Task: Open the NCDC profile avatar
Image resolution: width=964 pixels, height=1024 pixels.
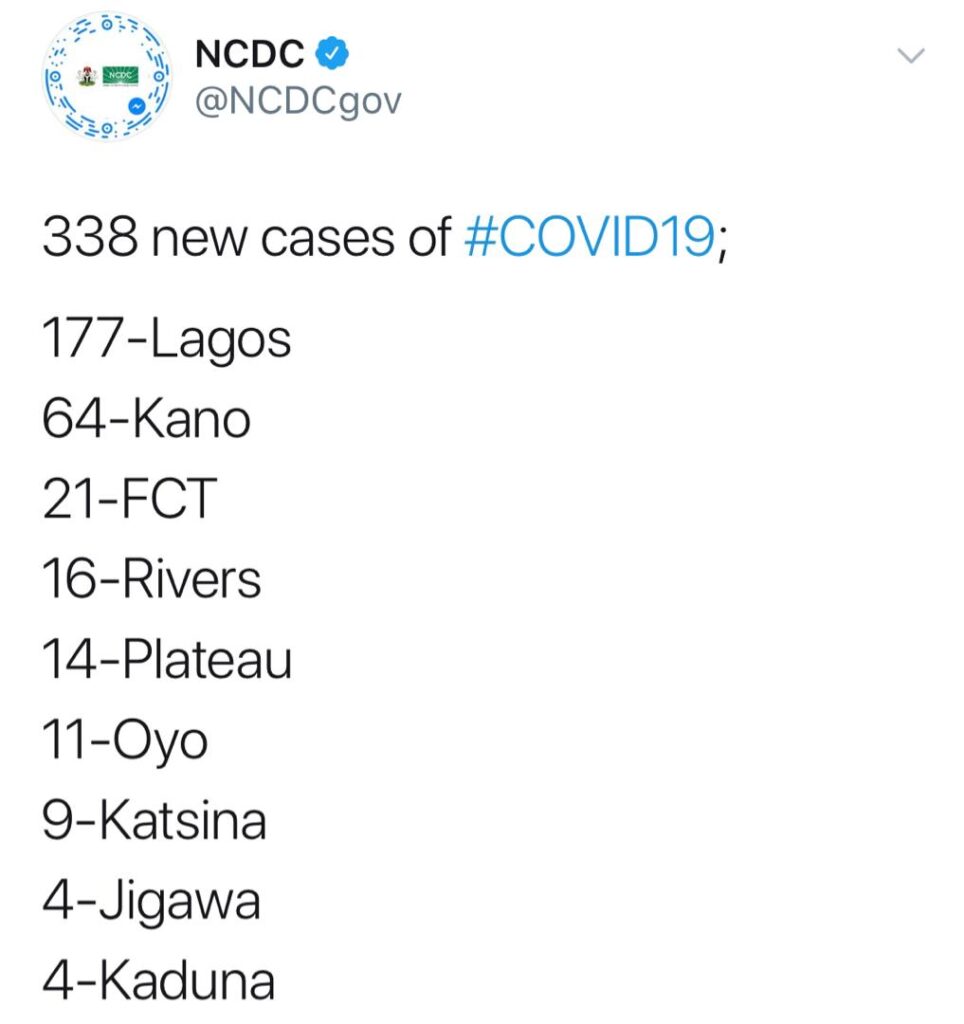Action: click(107, 77)
